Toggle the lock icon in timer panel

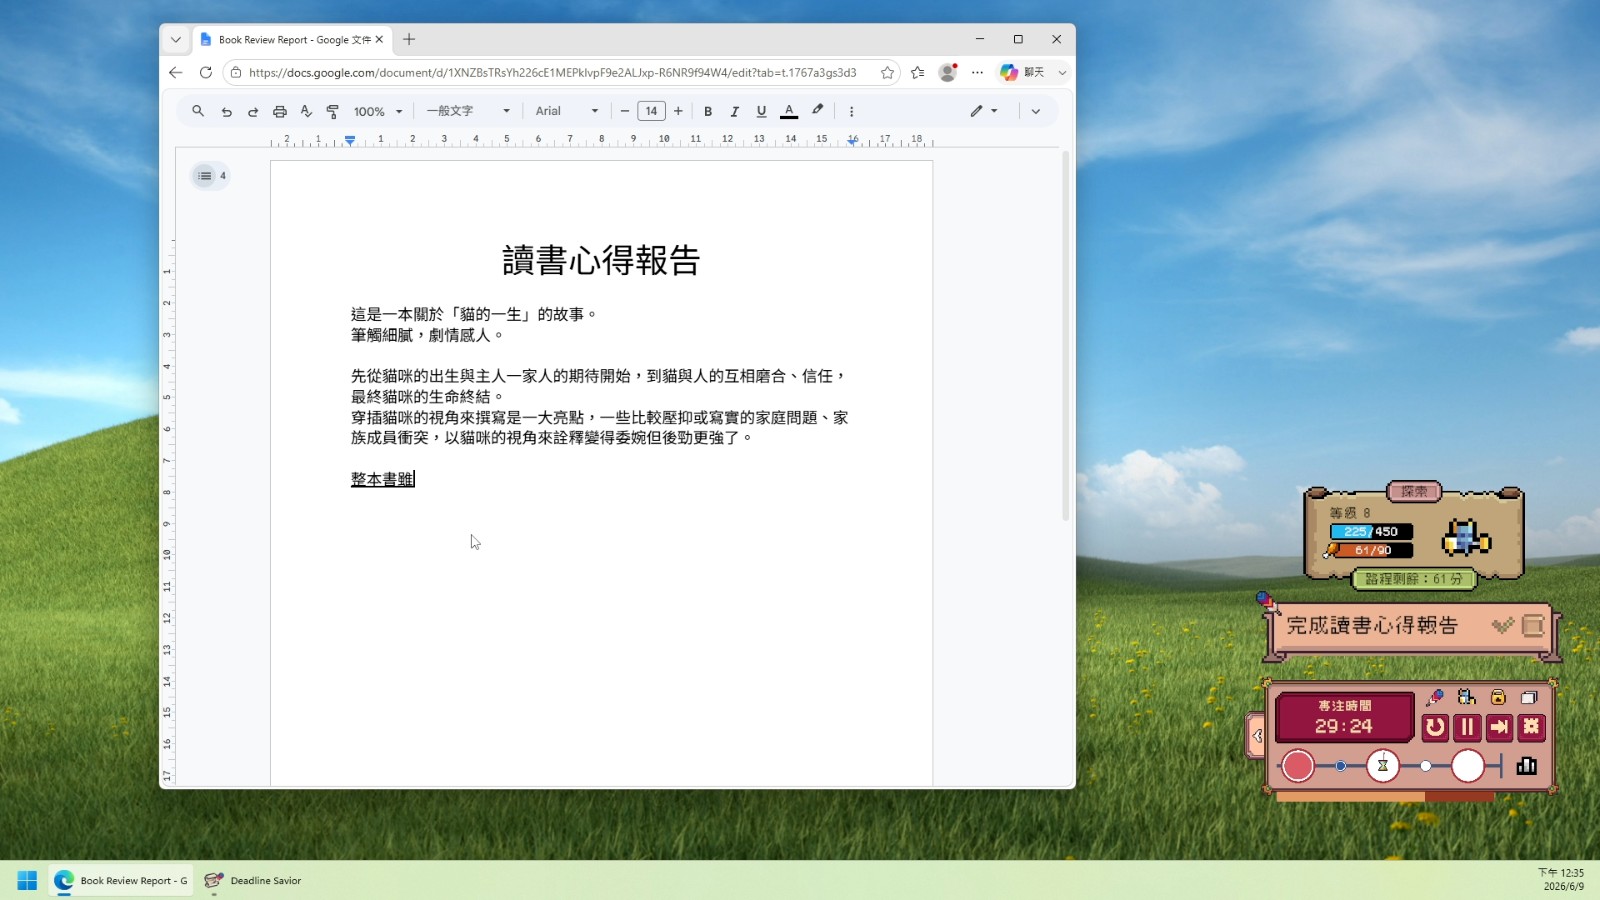click(x=1498, y=697)
